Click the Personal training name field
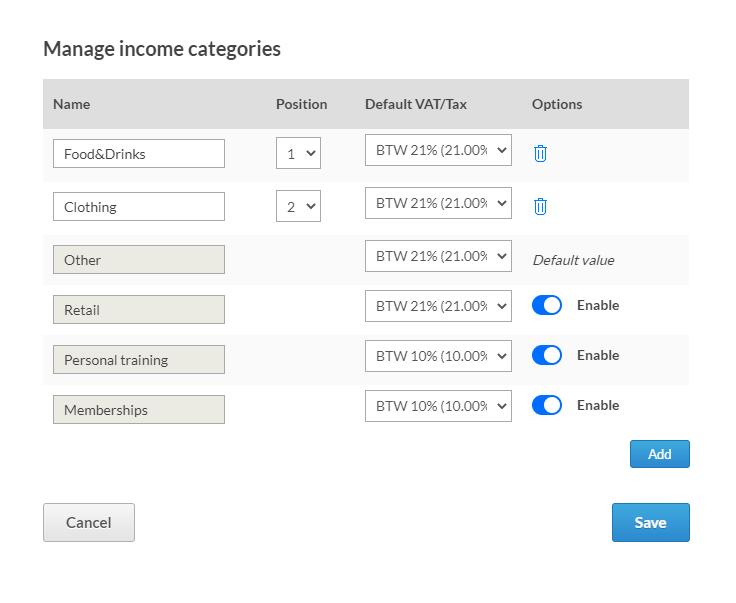 click(x=139, y=359)
